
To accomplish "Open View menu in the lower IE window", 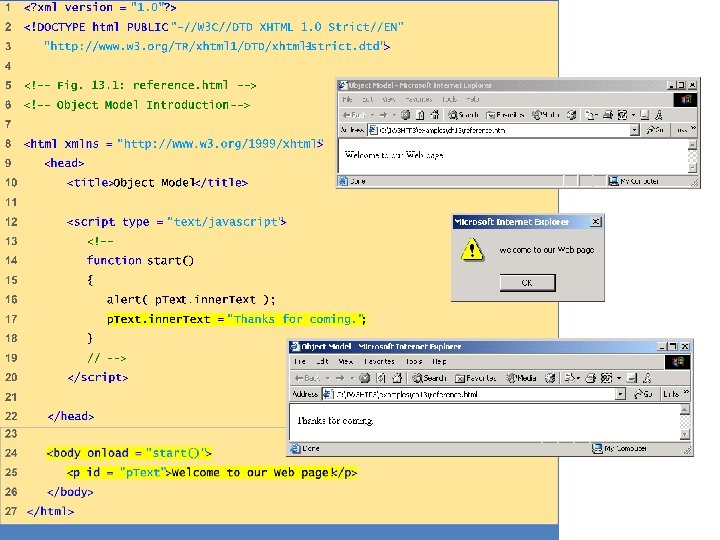I will 345,361.
